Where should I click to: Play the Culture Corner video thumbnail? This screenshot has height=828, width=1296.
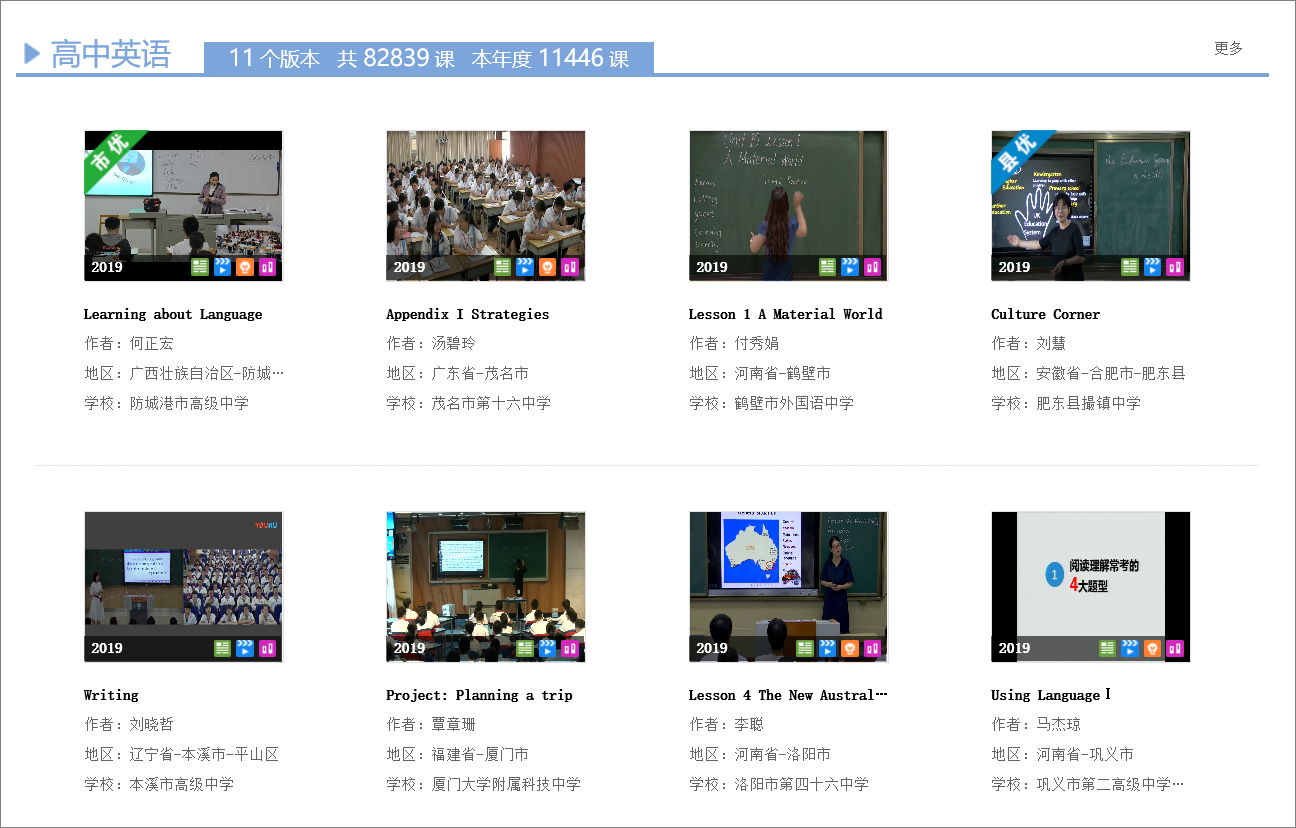(1091, 206)
